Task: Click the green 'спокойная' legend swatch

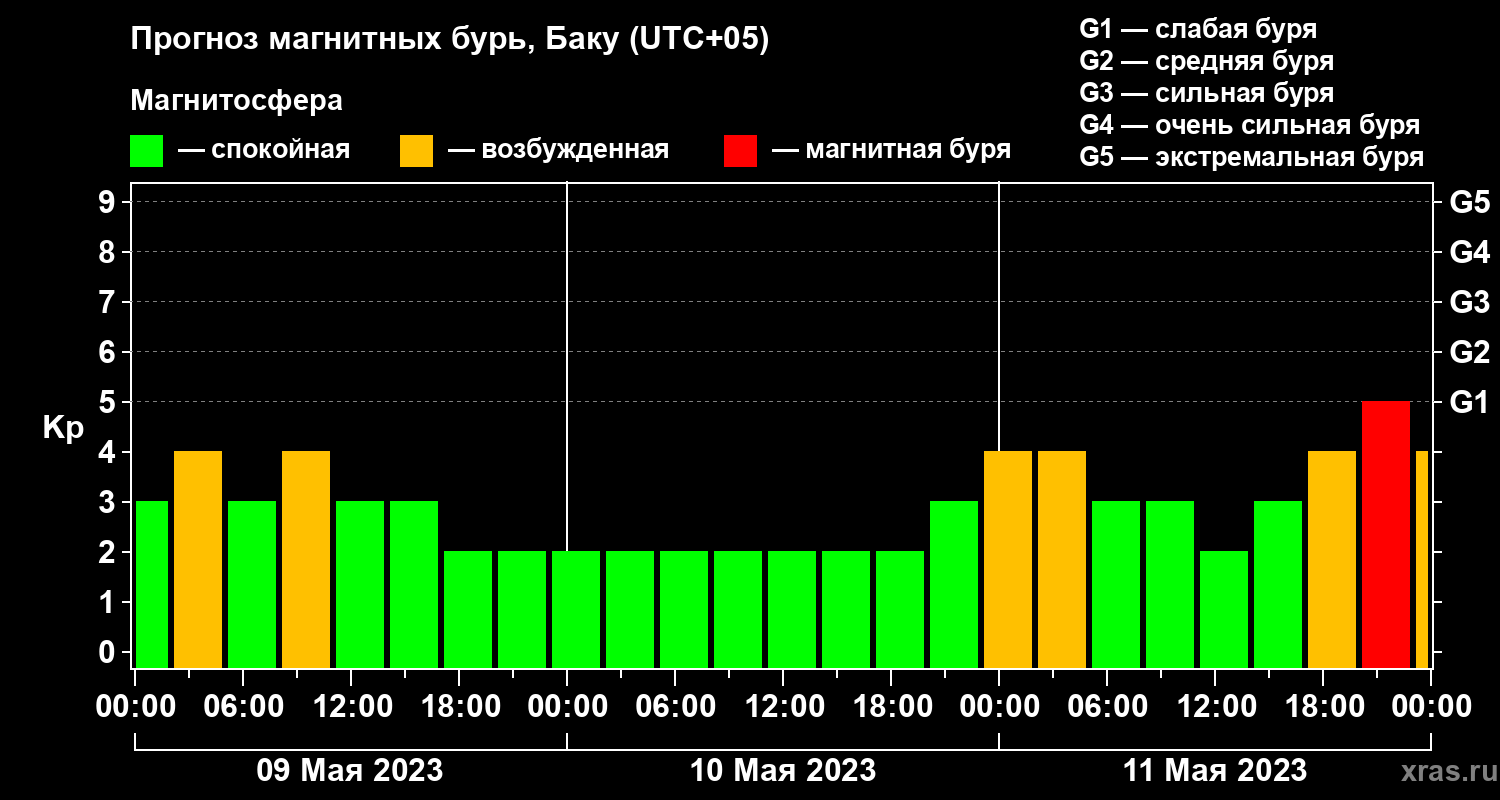Action: pyautogui.click(x=146, y=151)
